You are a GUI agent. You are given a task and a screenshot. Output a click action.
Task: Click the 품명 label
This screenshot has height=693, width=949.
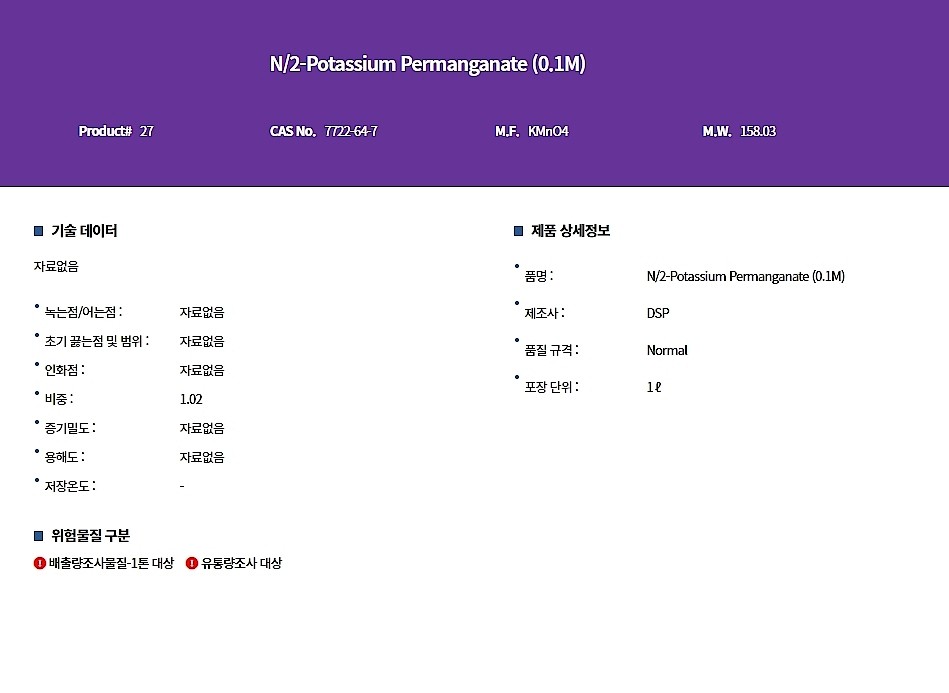539,277
